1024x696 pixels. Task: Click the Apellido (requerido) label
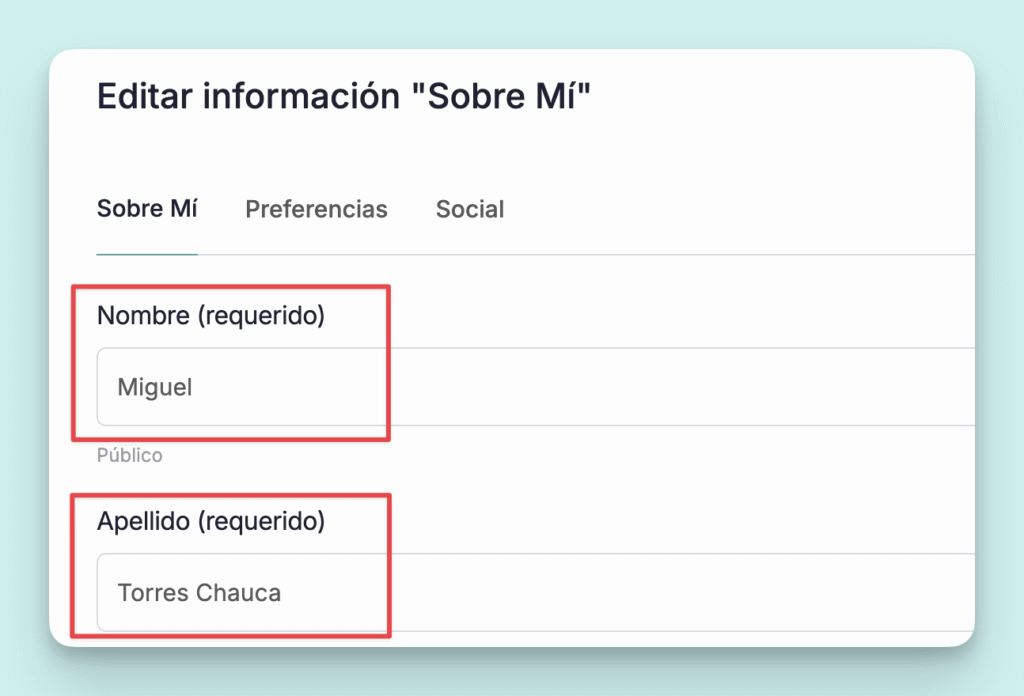coord(211,521)
